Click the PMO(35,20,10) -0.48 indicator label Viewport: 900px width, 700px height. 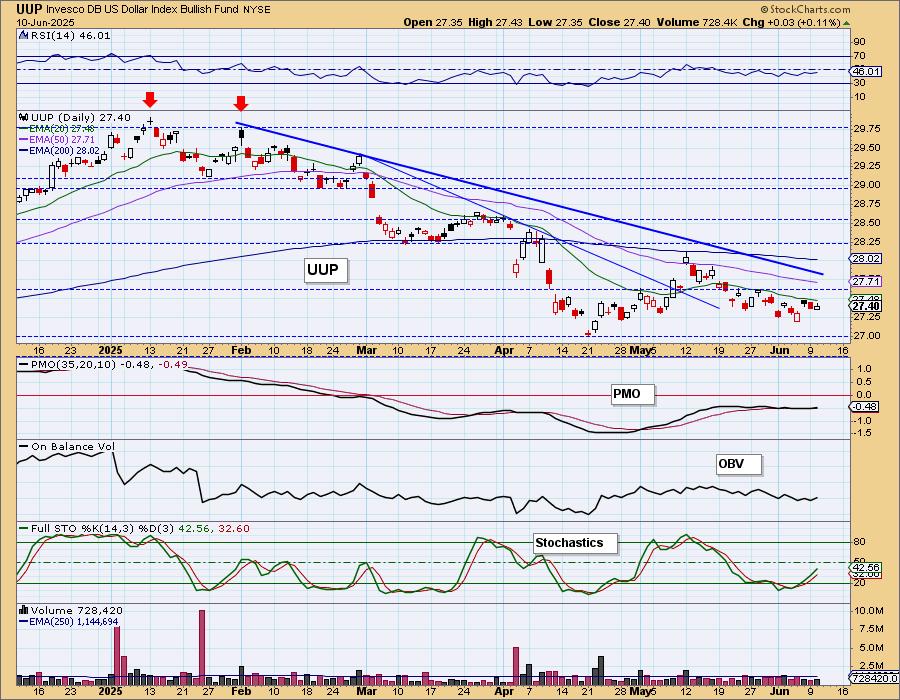pos(101,364)
